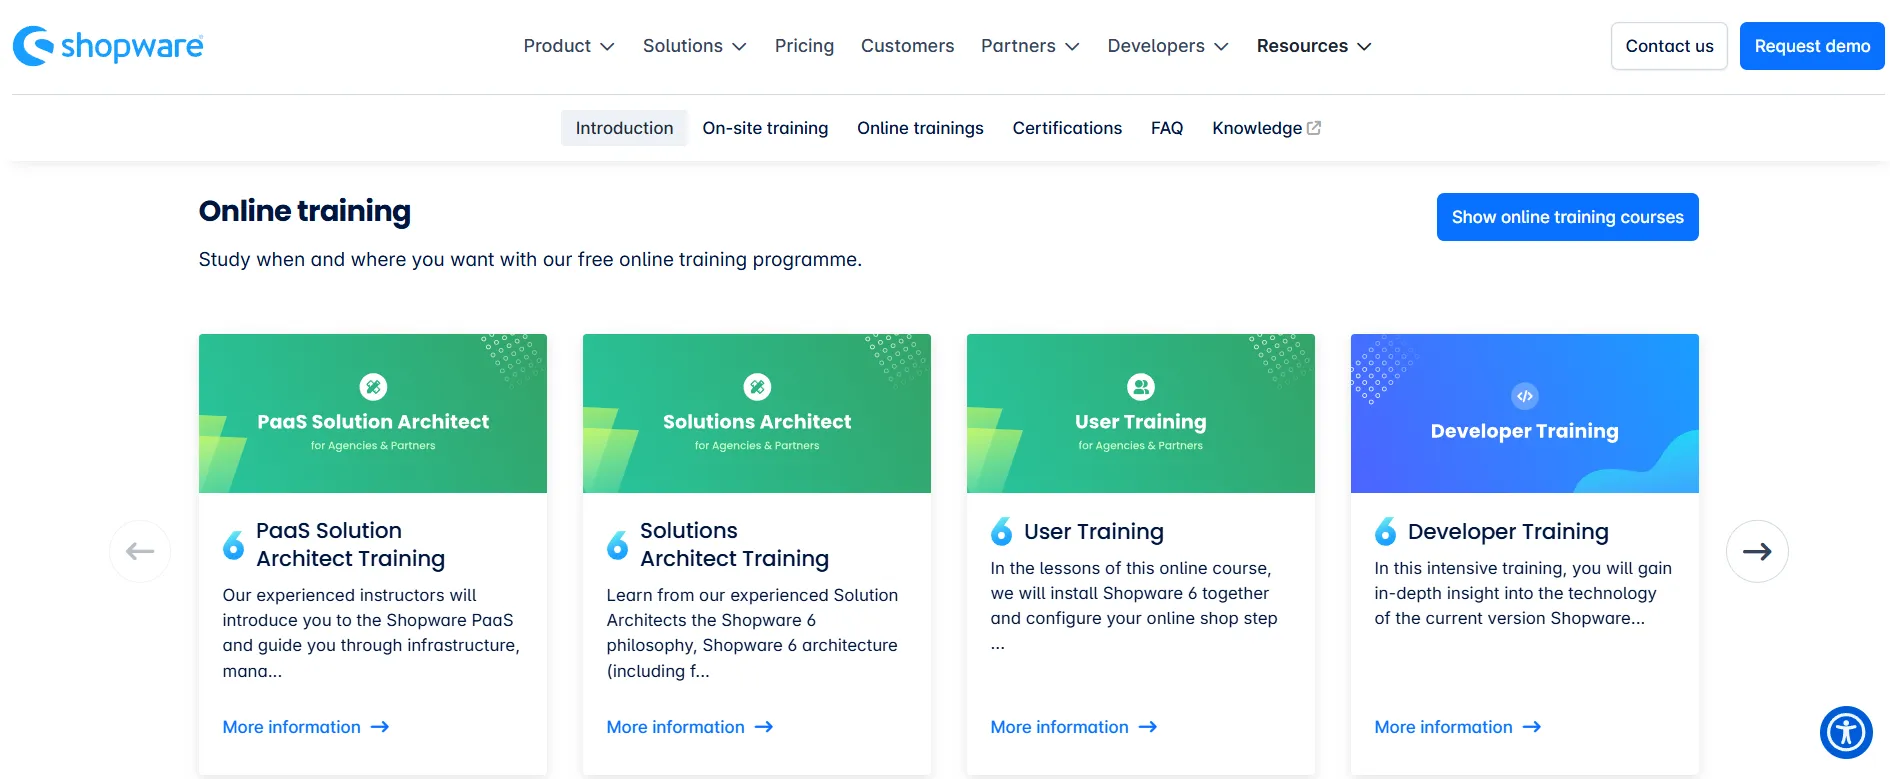Click arrow icon after Developer Training More information

point(1532,727)
